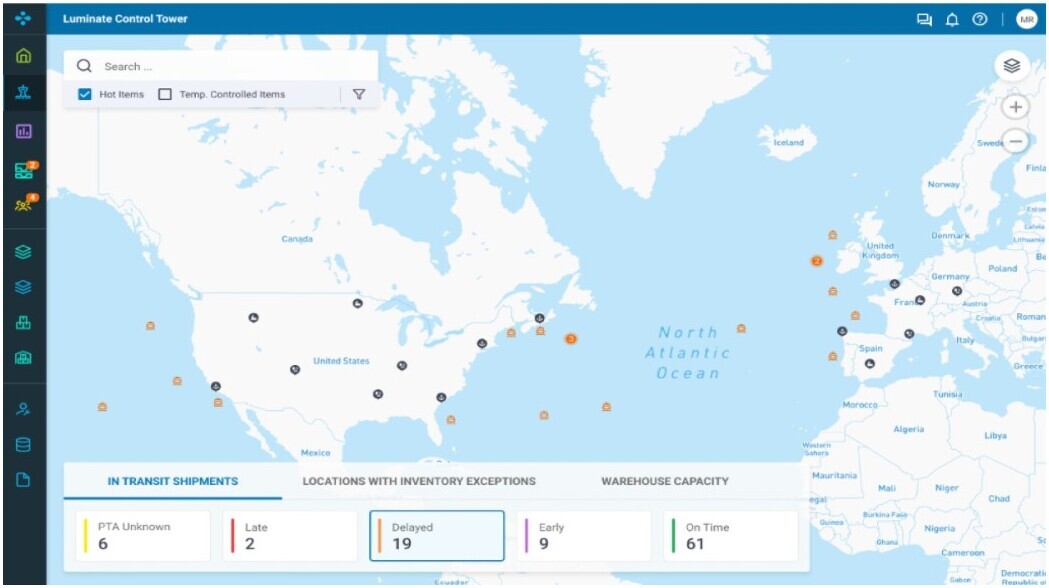Switch to Warehouse Capacity tab
1049x588 pixels.
[x=665, y=482]
